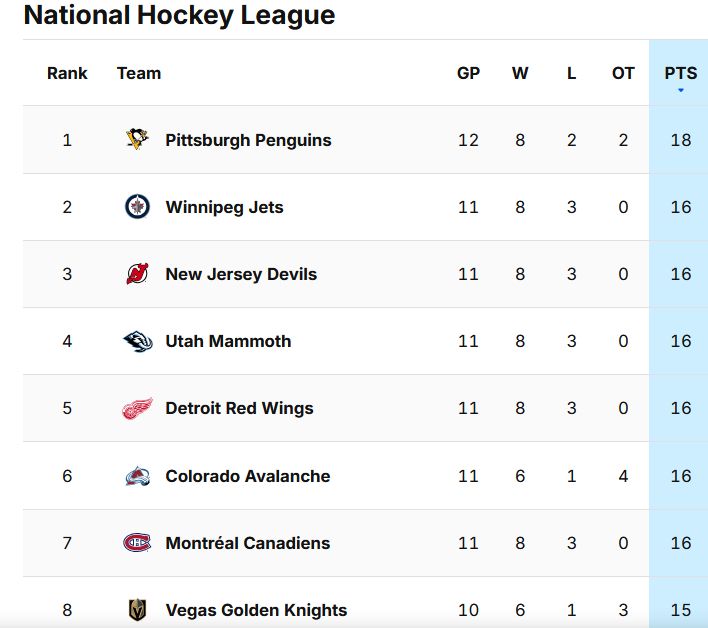Click the Team column header

pyautogui.click(x=139, y=73)
